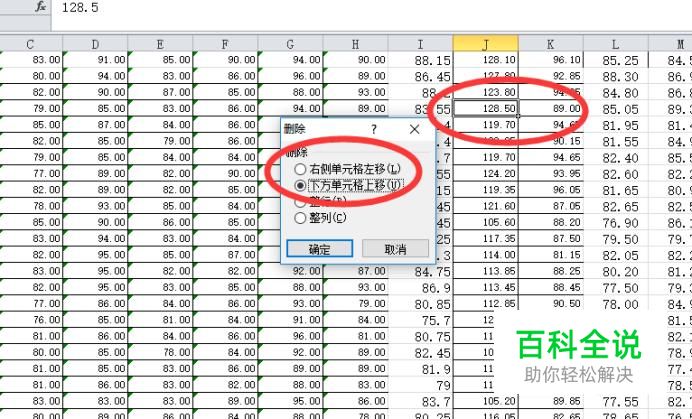The image size is (692, 419).
Task: Select column E header
Action: coord(160,44)
